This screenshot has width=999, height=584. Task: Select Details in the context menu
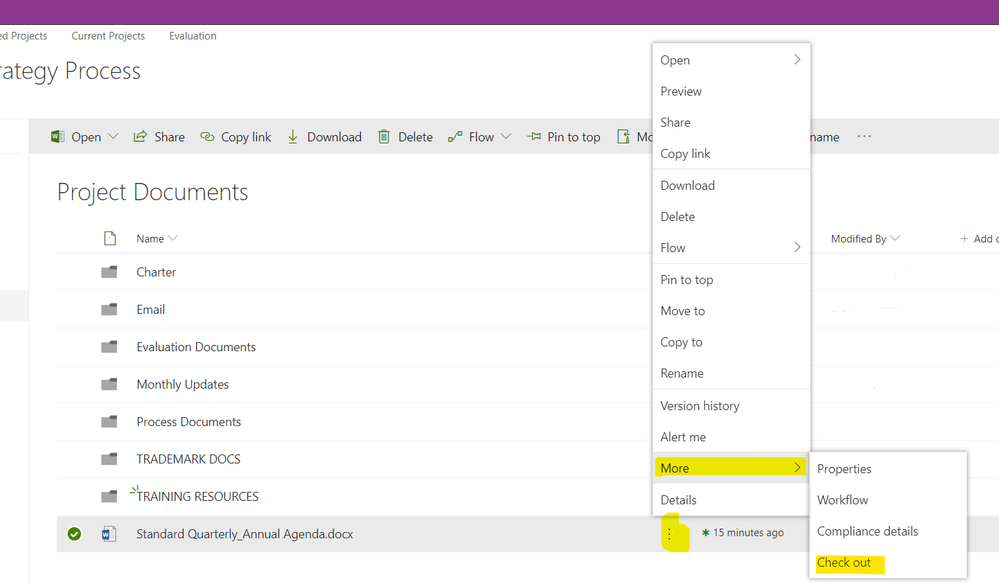point(678,500)
